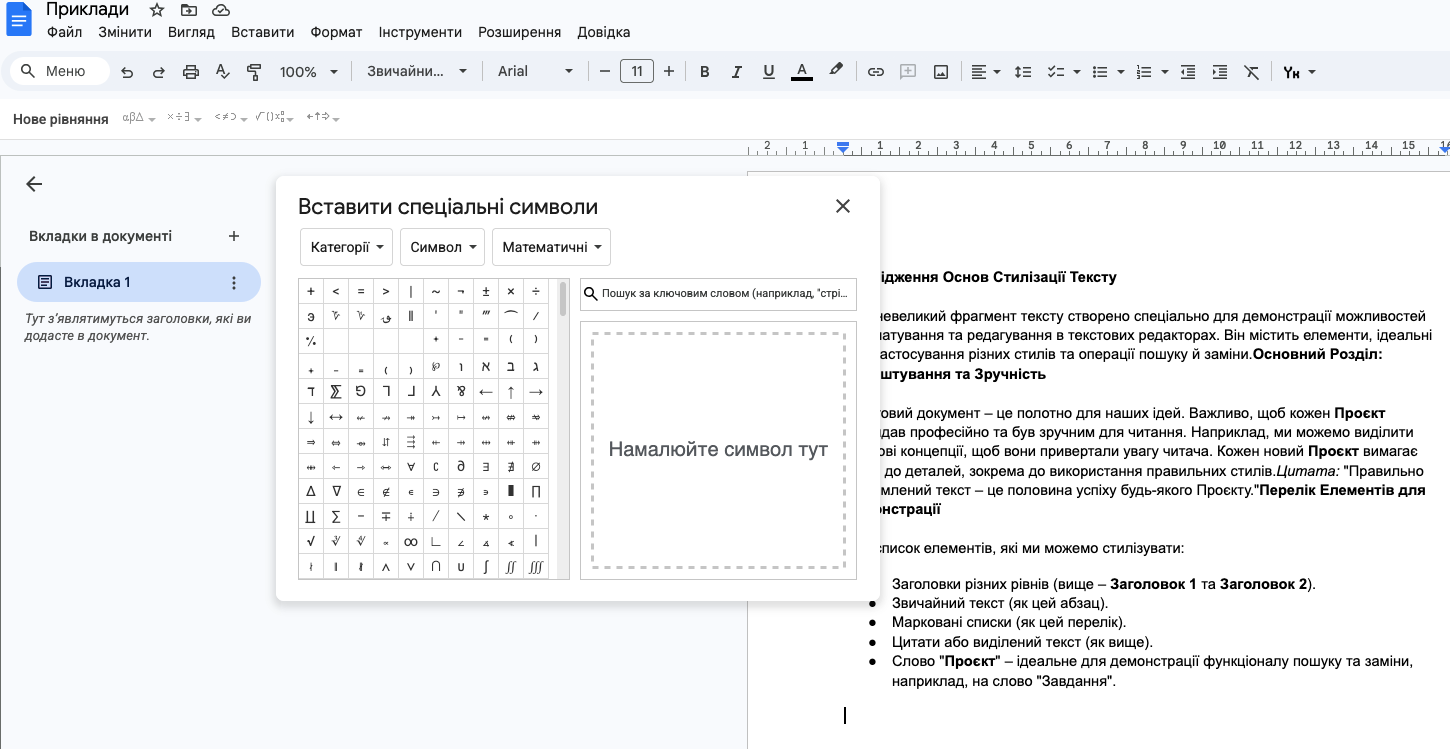Toggle Underline formatting
Screen dimensions: 1450x749
pos(768,72)
